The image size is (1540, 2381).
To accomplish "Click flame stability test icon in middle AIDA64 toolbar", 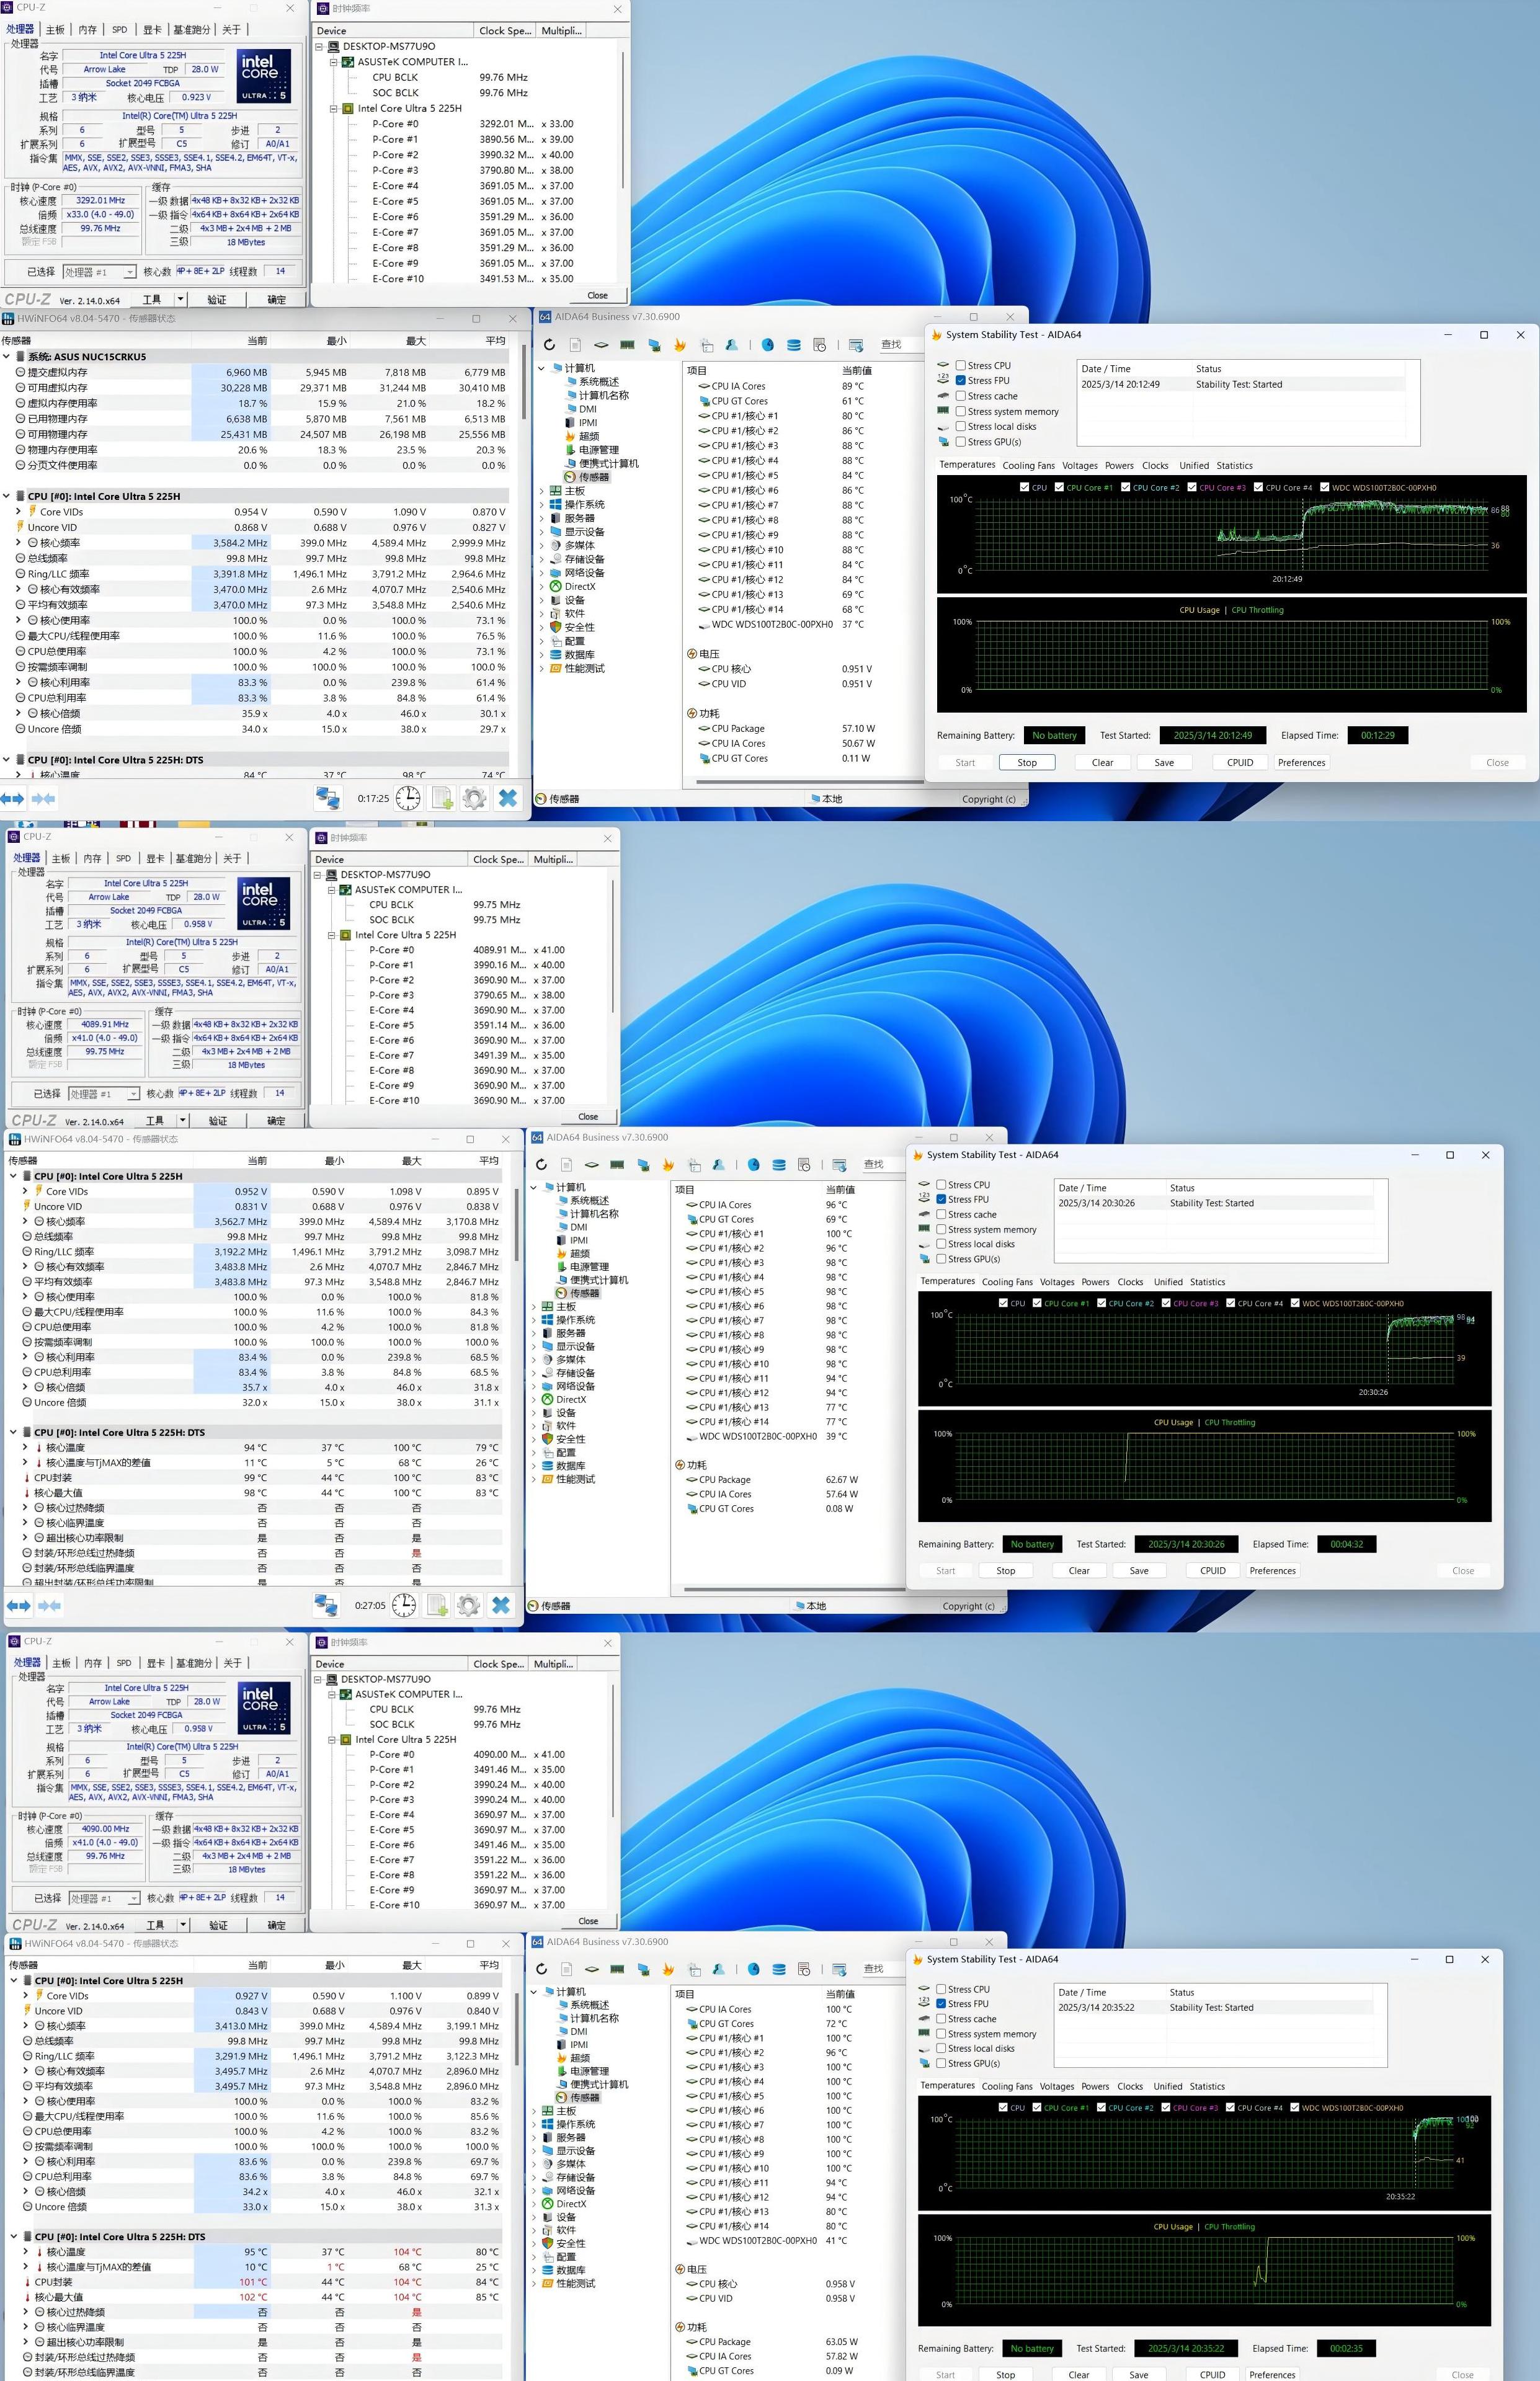I will click(668, 1165).
